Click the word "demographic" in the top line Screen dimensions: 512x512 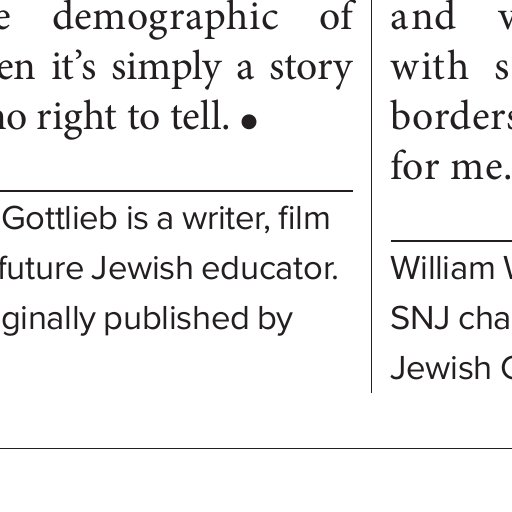[x=166, y=19]
